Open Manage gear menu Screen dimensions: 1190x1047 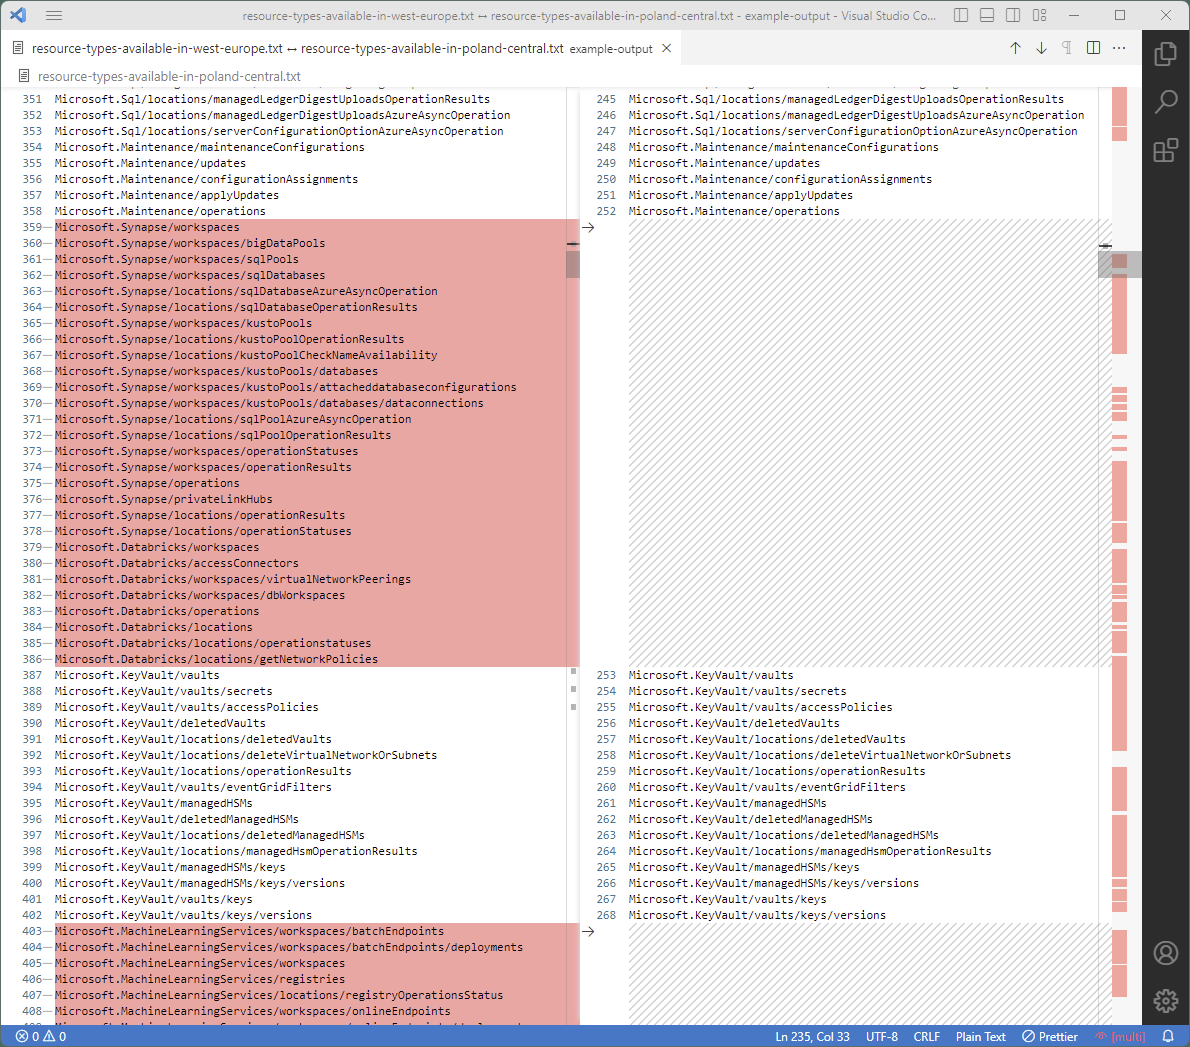pos(1166,1001)
